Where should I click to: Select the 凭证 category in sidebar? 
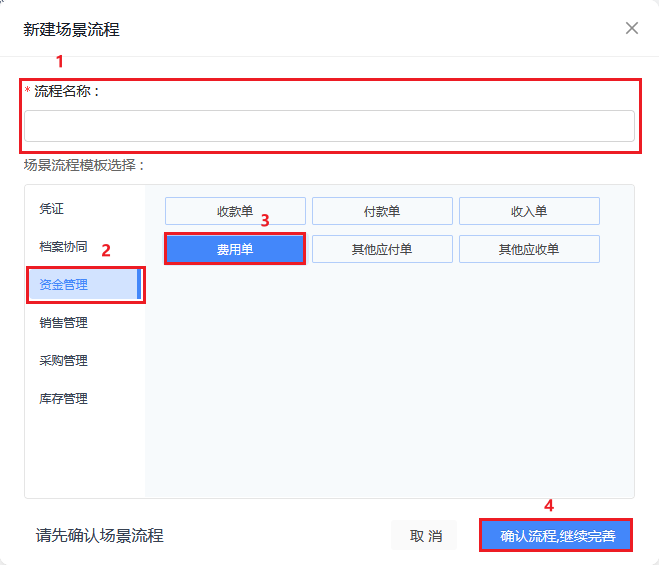click(51, 209)
